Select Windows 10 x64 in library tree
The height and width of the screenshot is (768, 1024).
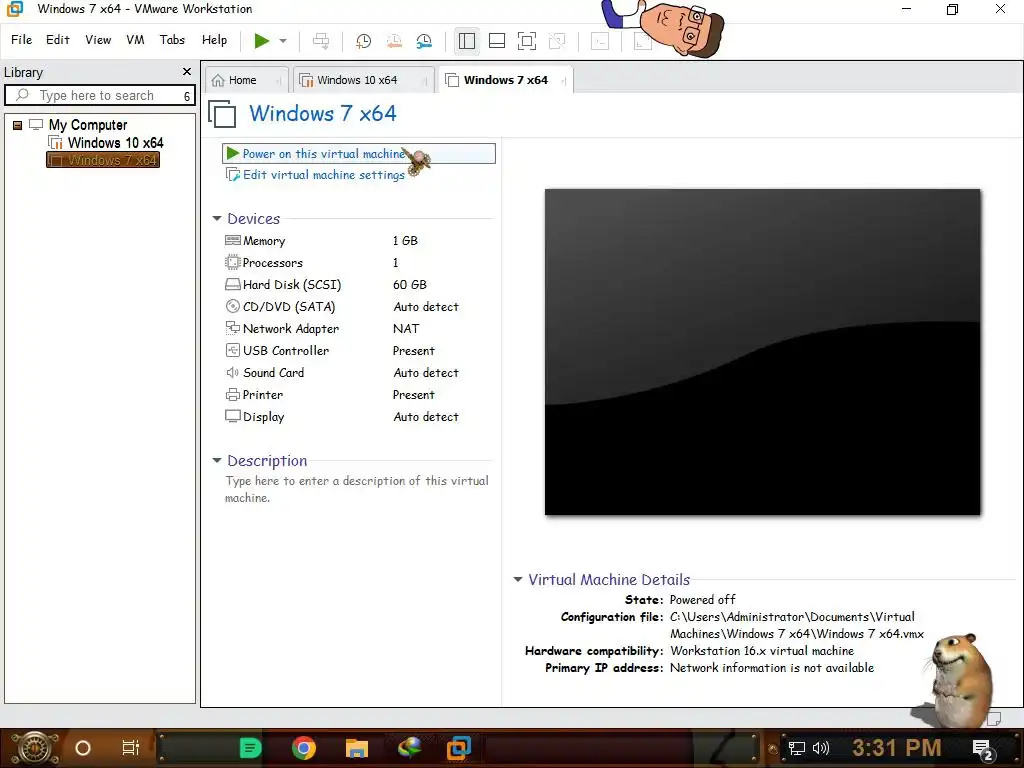[115, 142]
